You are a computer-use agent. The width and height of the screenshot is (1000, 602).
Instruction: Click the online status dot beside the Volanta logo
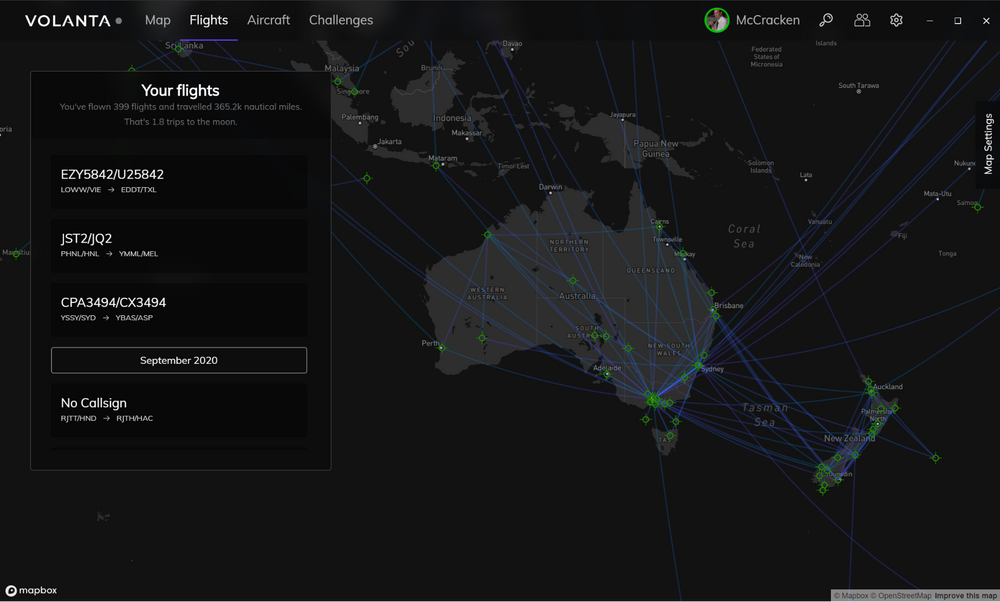118,18
